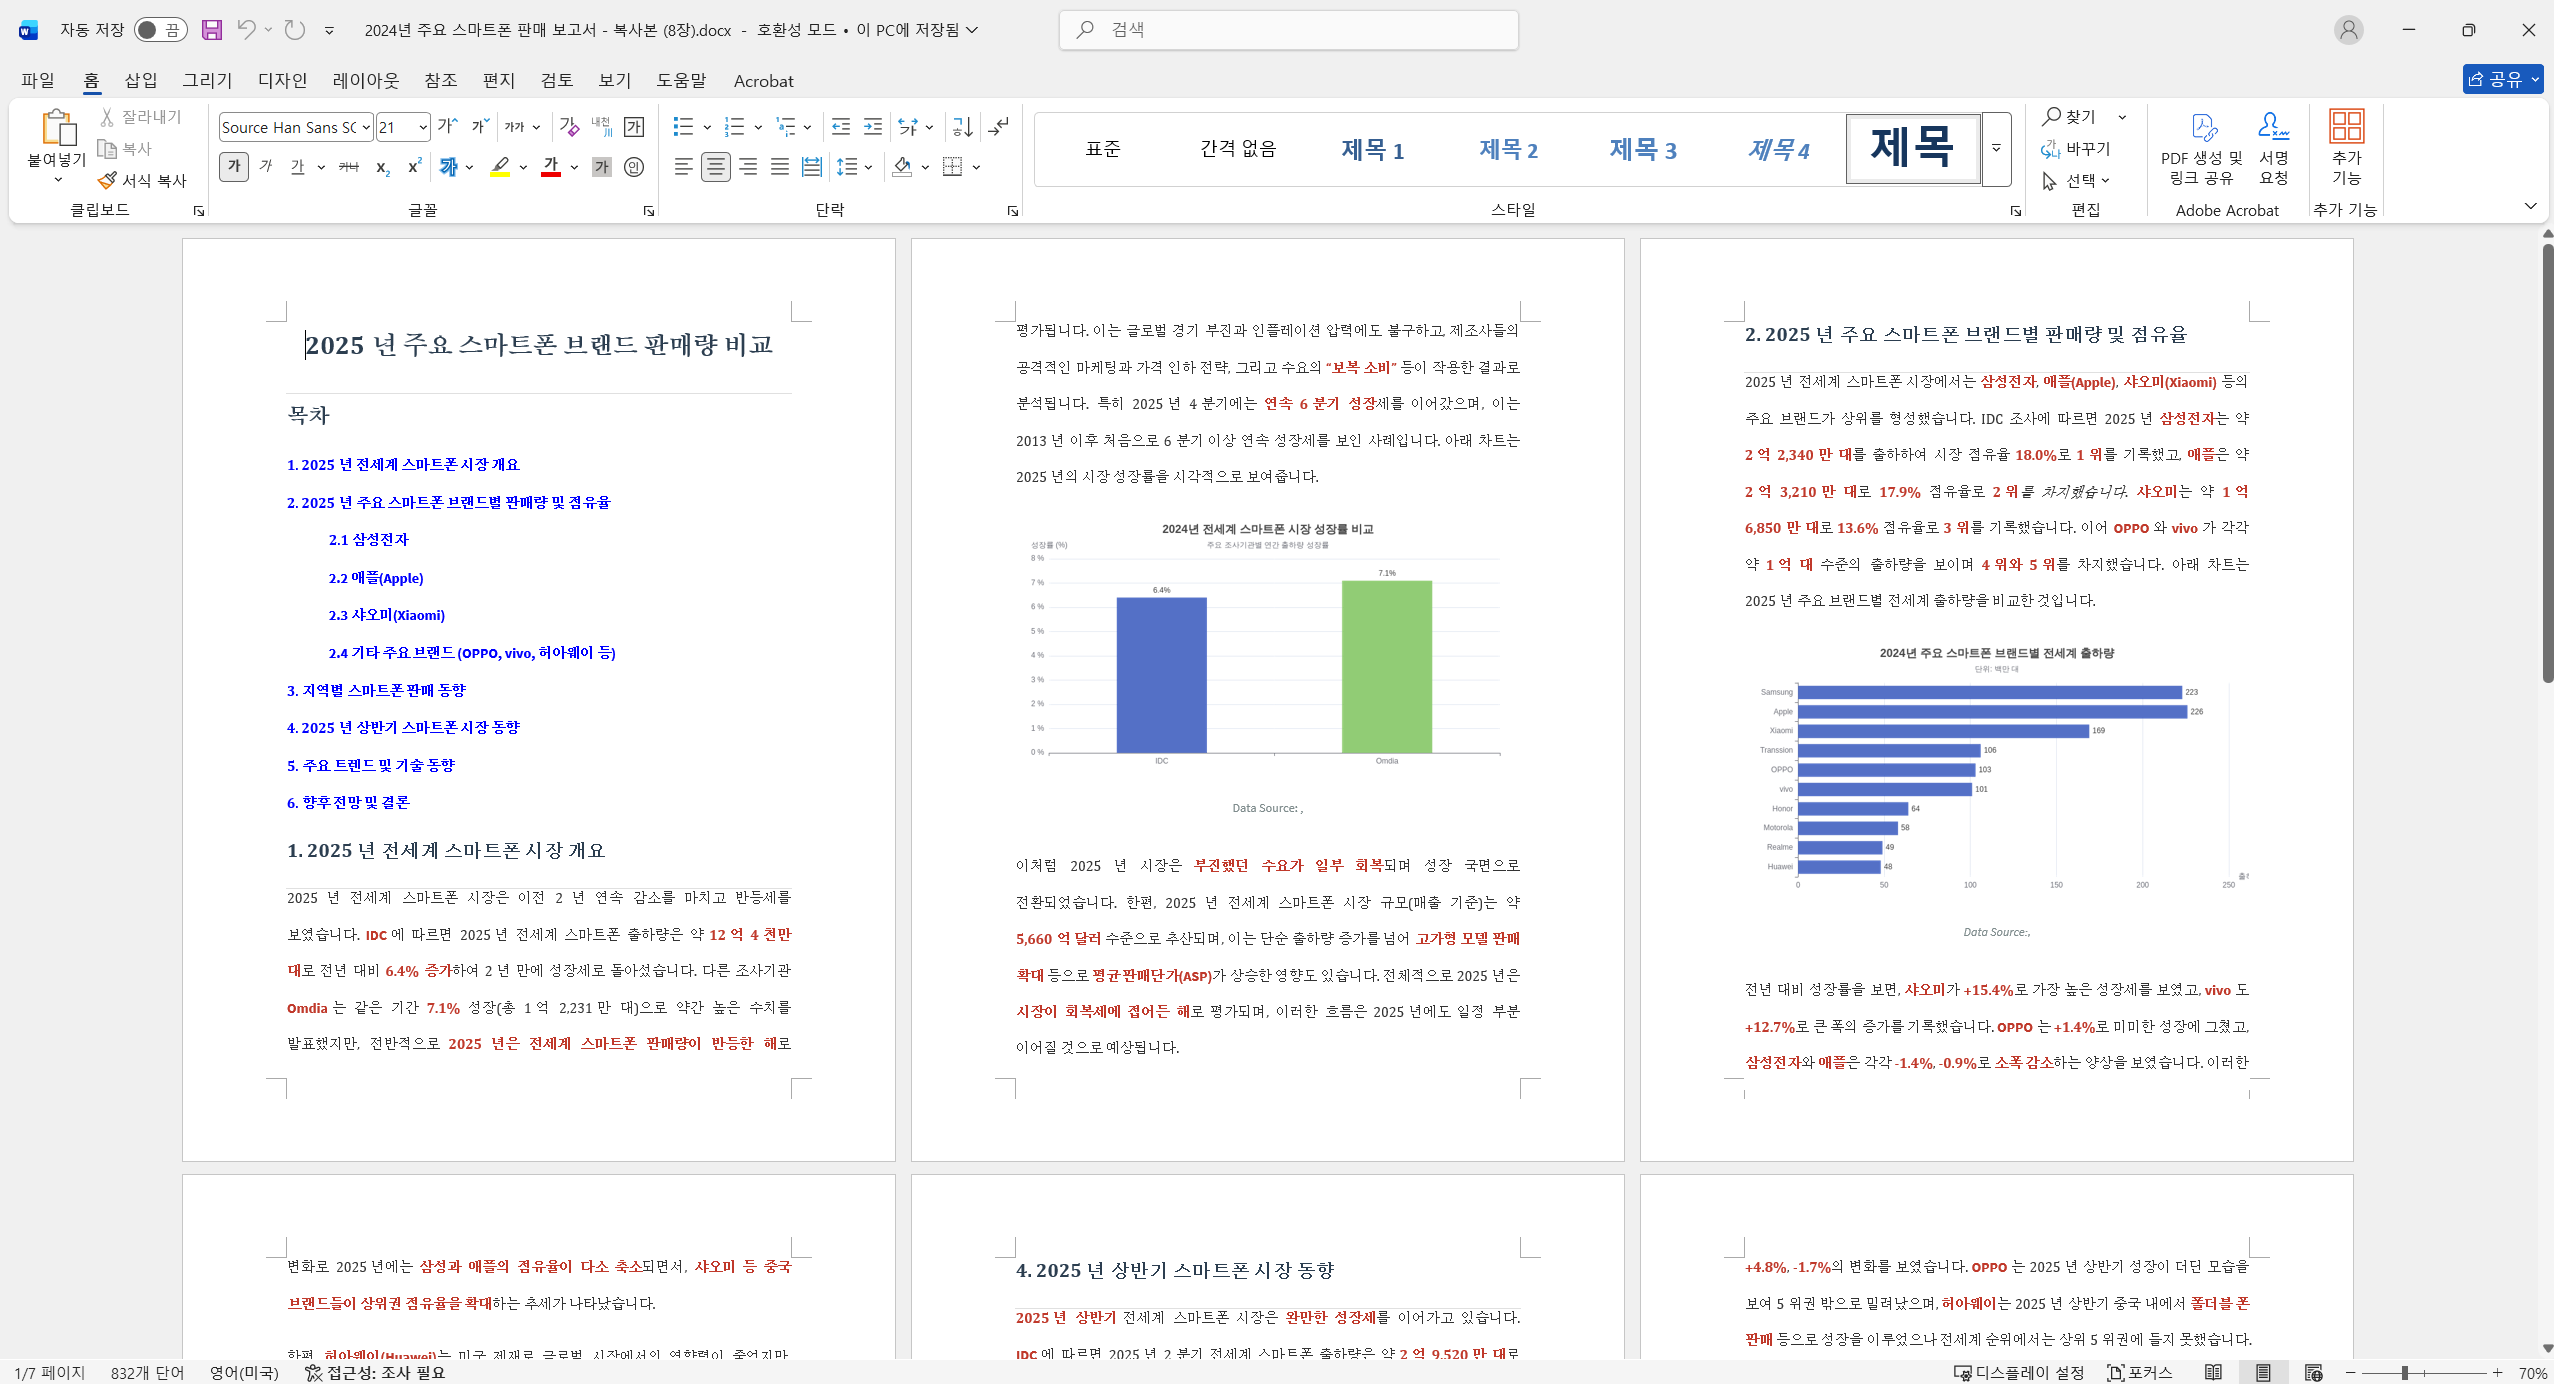Viewport: 2554px width, 1384px height.
Task: Click the Enclosed character circle icon
Action: [x=634, y=167]
